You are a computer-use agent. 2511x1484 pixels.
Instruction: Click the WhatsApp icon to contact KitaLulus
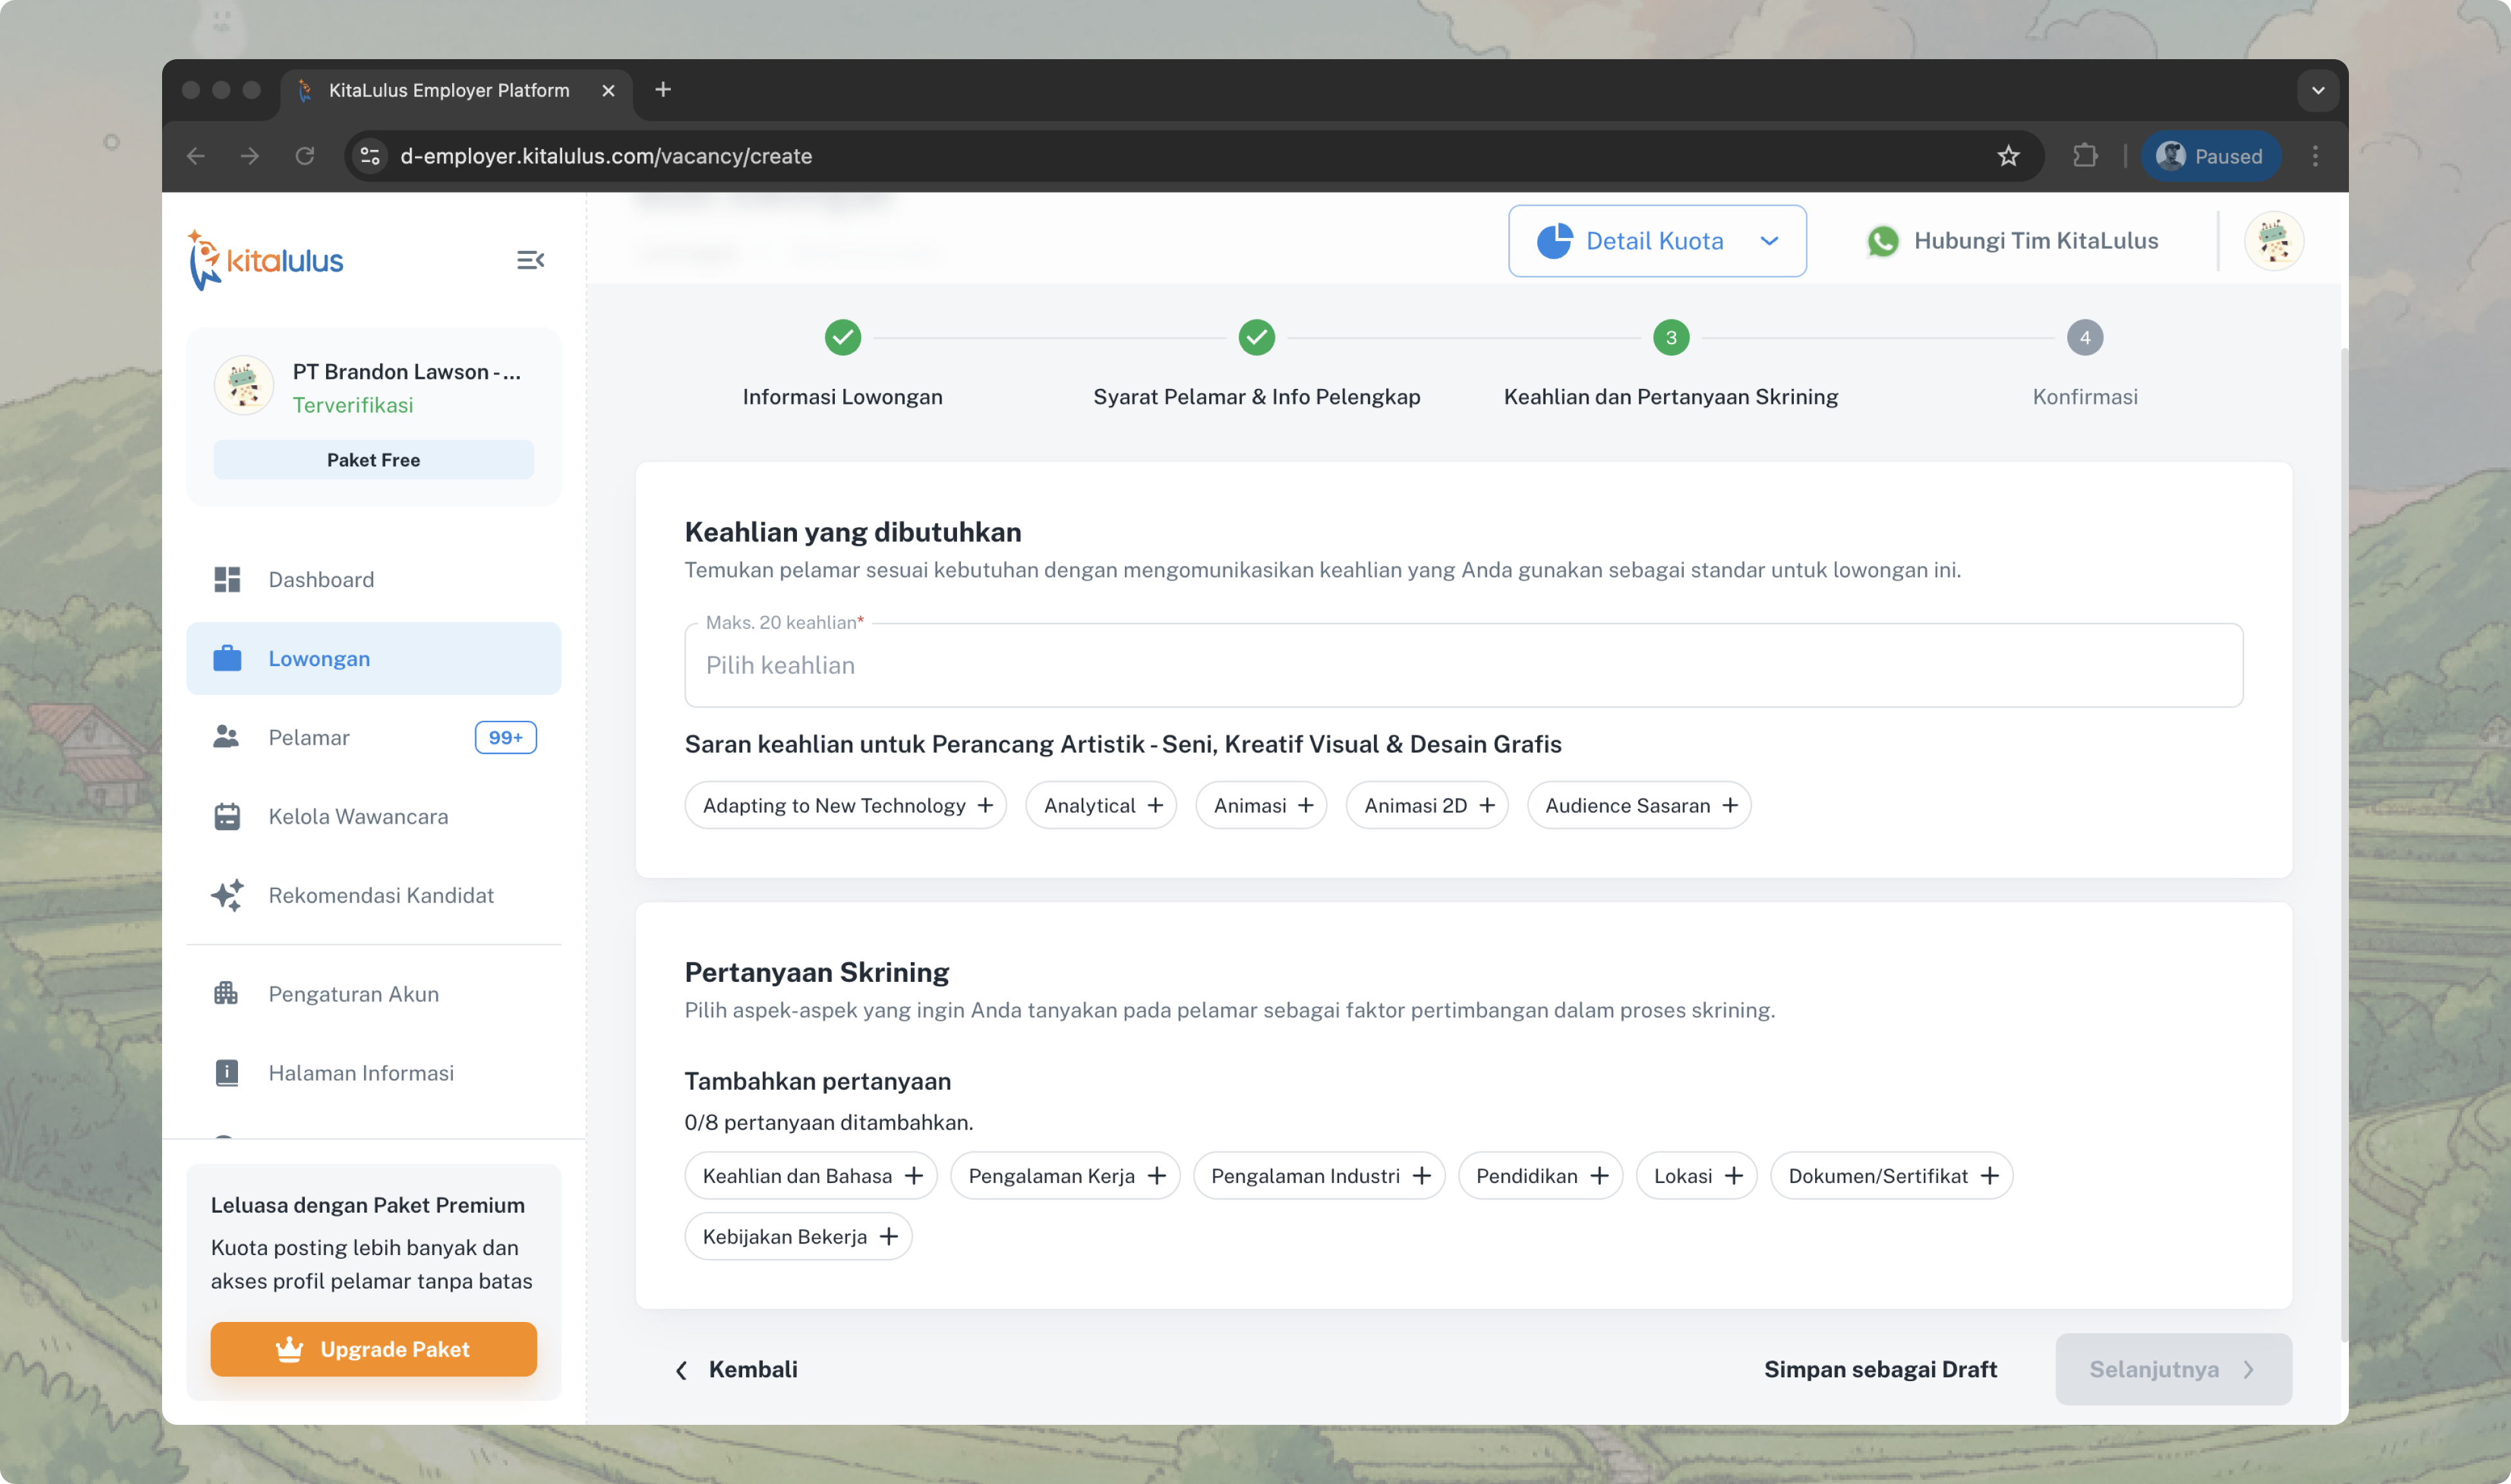click(x=1883, y=241)
